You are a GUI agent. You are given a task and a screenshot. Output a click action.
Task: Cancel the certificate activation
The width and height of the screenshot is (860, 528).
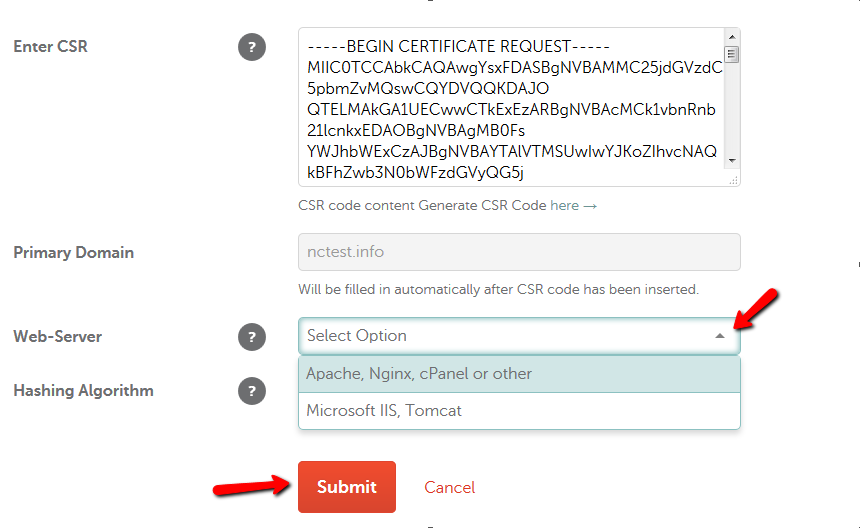449,487
